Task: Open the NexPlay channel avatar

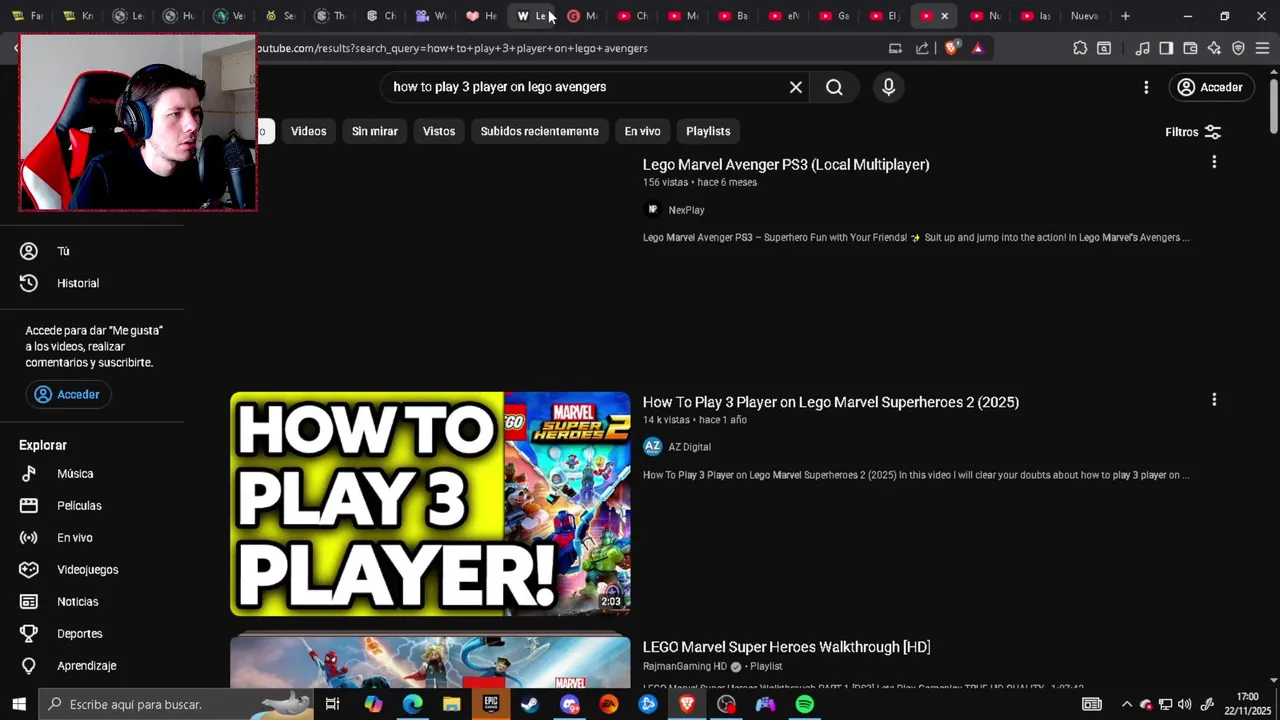Action: click(x=653, y=209)
